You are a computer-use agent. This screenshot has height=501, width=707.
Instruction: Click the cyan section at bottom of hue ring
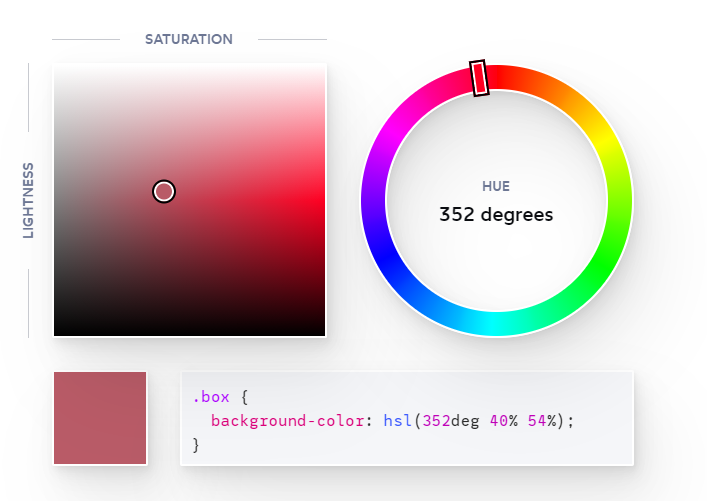(x=496, y=324)
